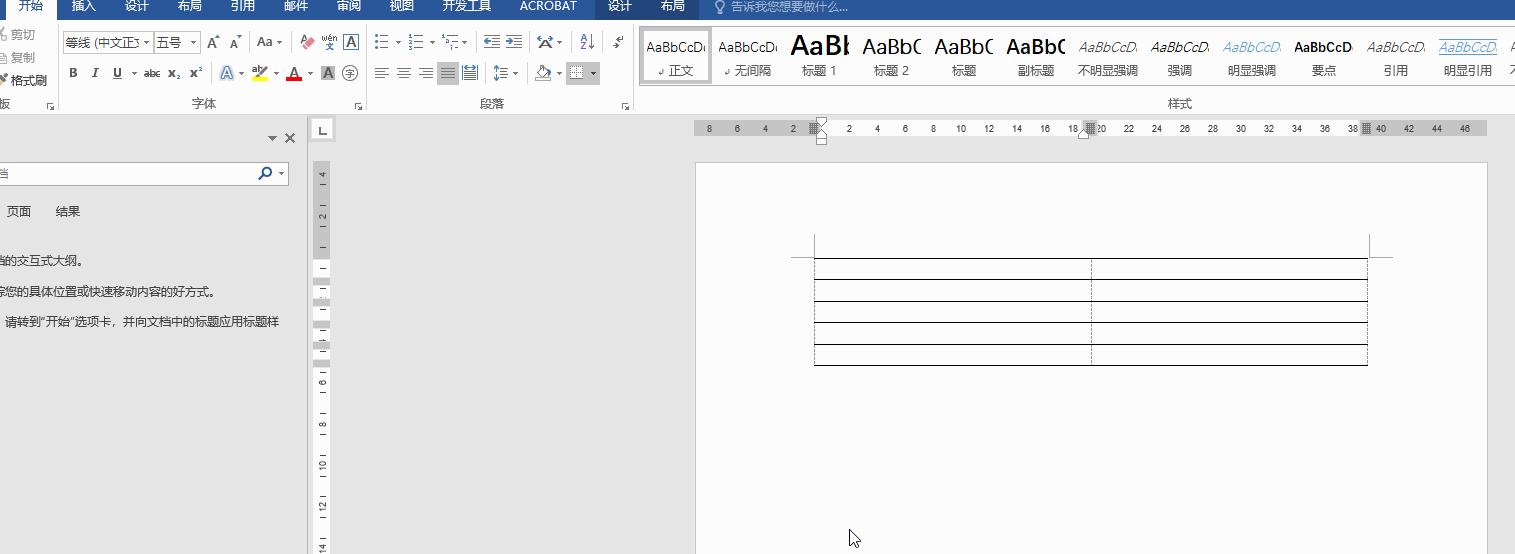Close the navigation pane

pos(290,138)
